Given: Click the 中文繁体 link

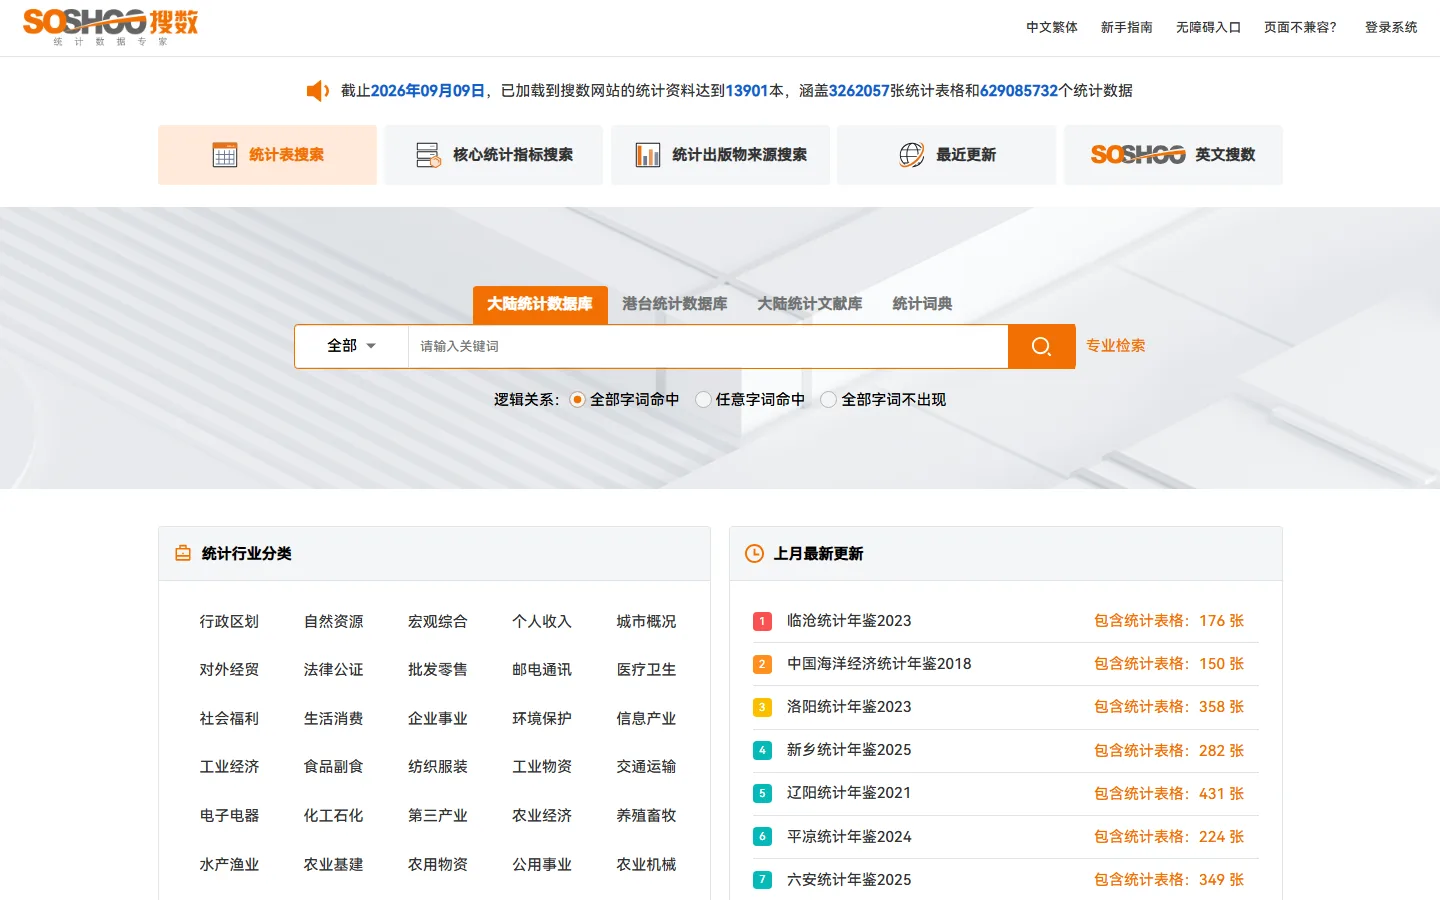Looking at the screenshot, I should coord(1052,28).
